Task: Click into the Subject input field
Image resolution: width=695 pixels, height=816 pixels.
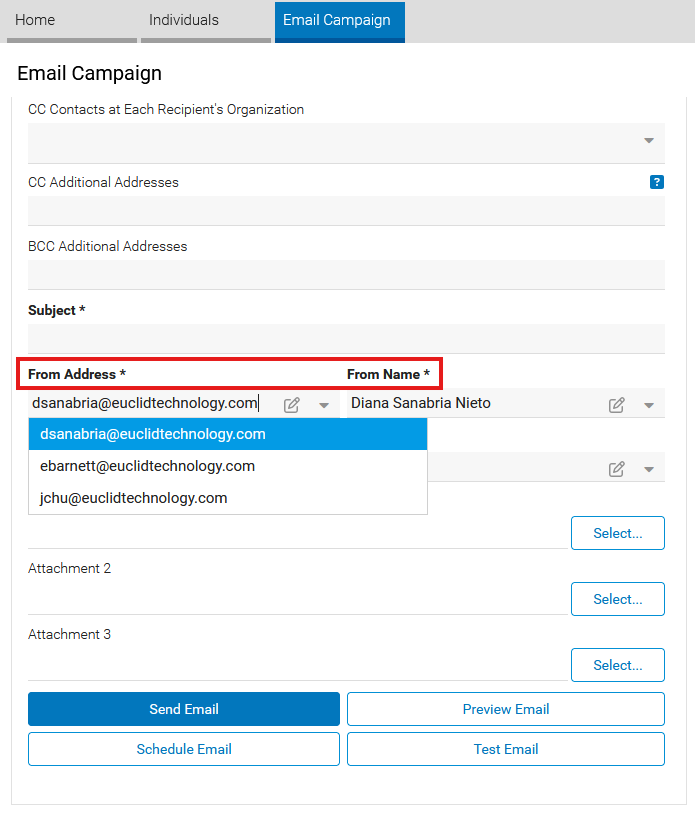Action: tap(346, 339)
